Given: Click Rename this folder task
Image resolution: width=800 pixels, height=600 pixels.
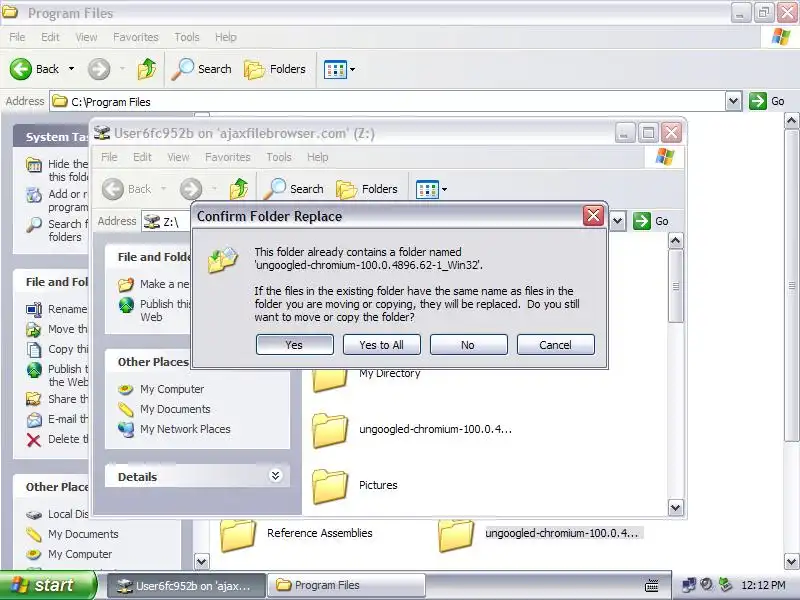Looking at the screenshot, I should click(x=57, y=309).
